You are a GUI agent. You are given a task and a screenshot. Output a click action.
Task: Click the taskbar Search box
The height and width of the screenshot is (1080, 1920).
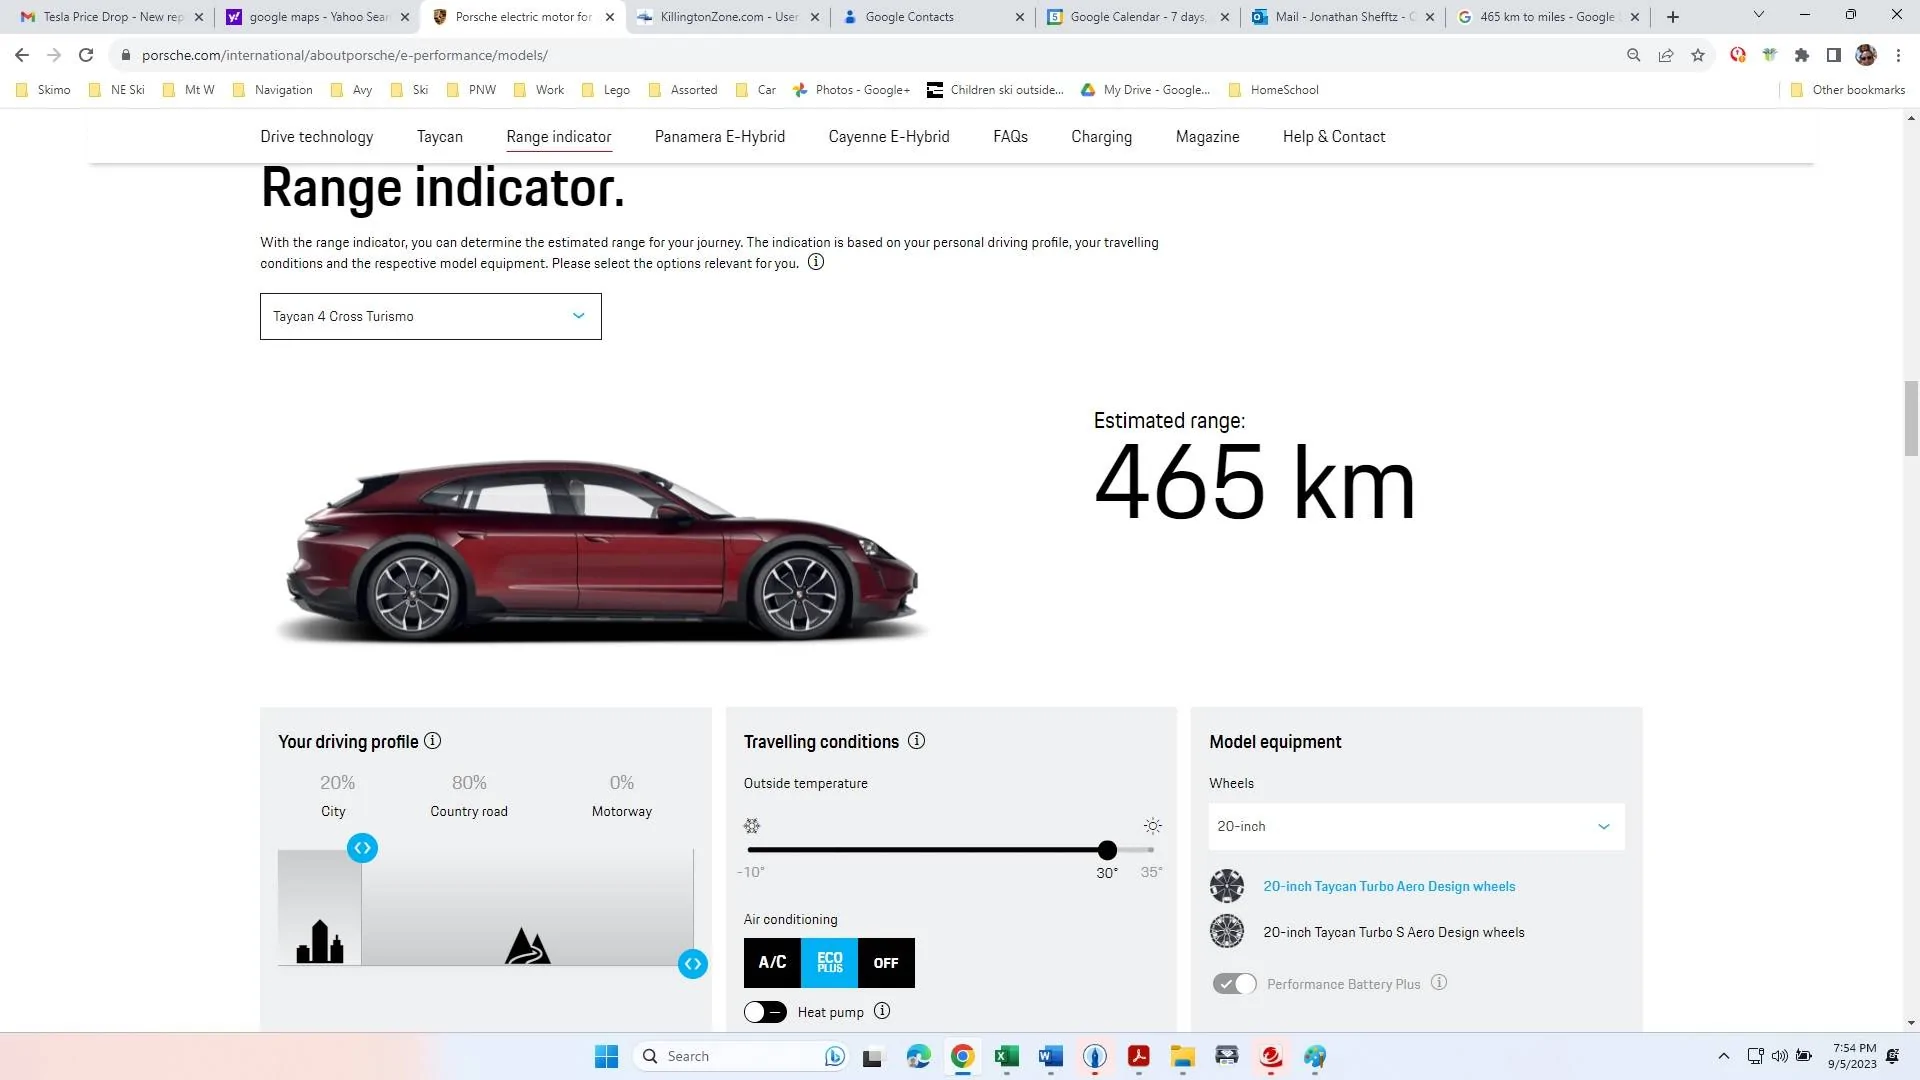coord(742,1056)
